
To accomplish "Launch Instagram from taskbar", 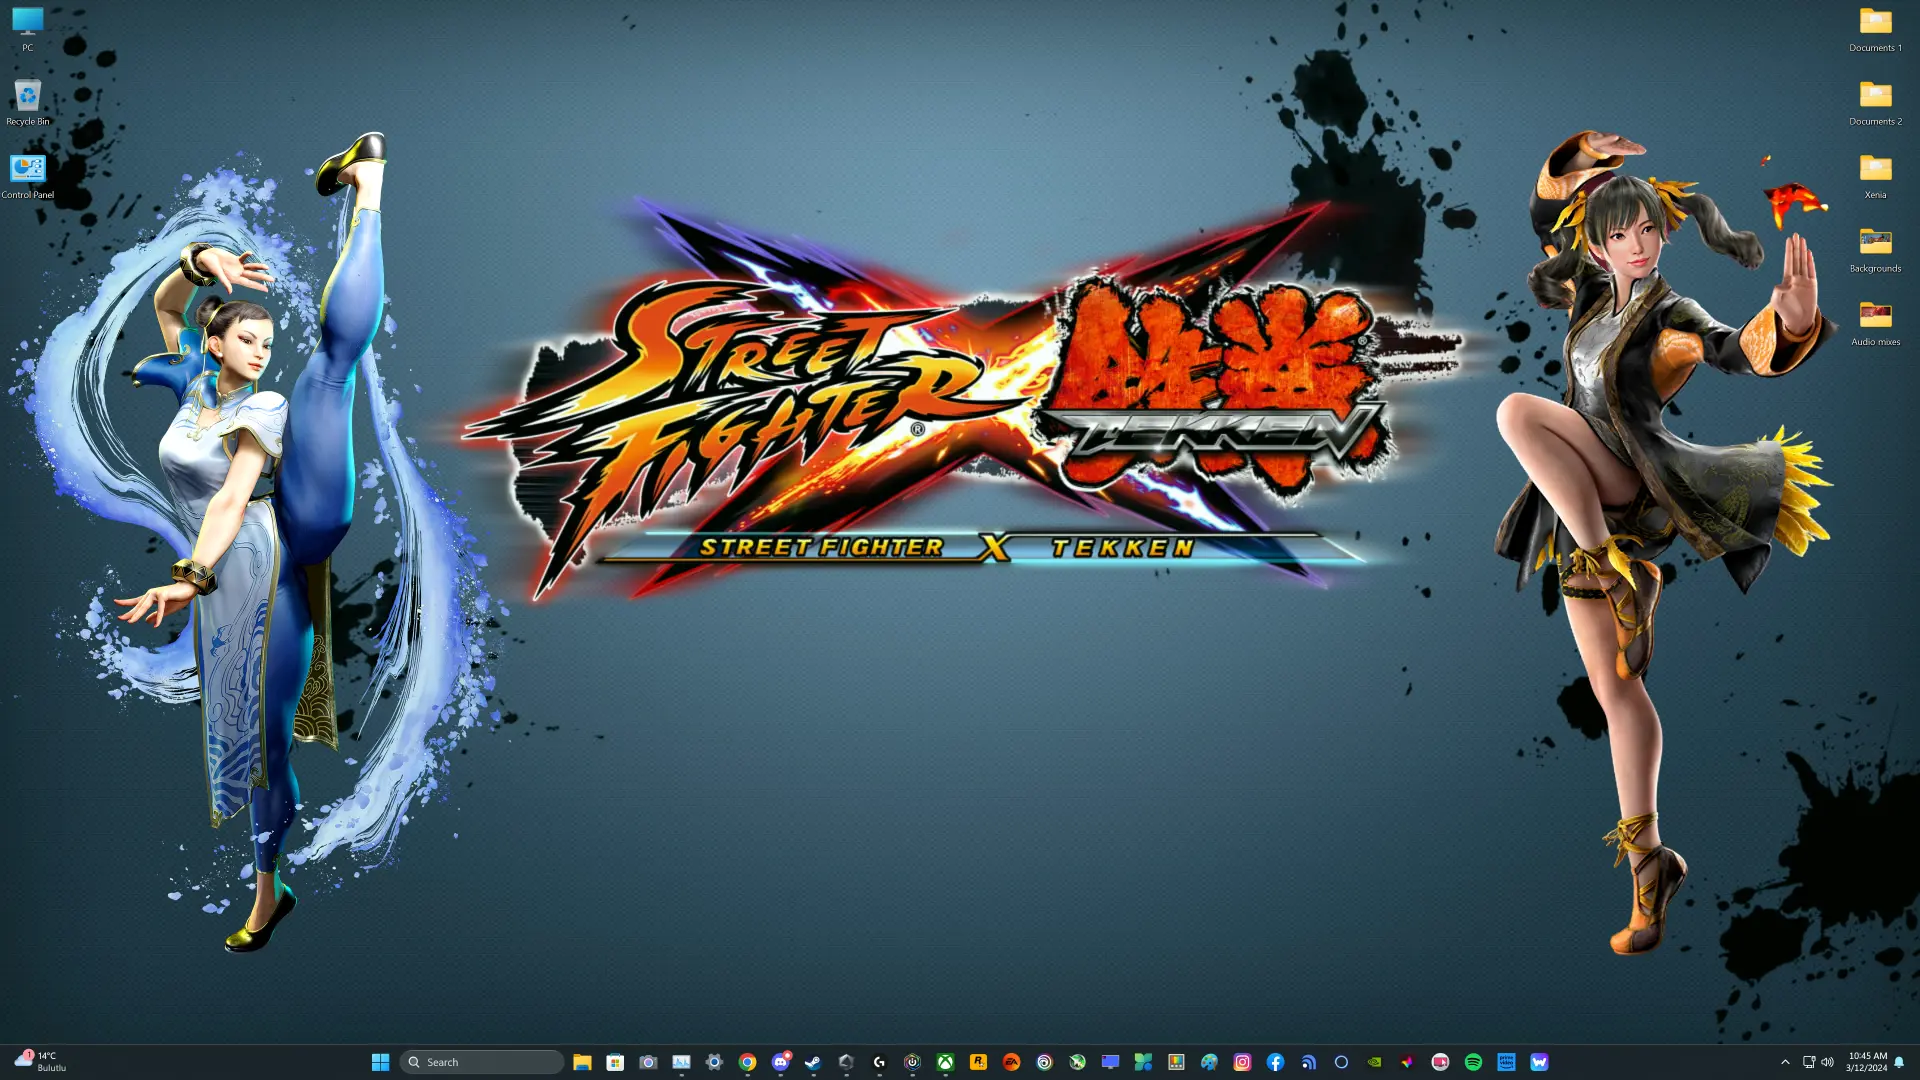I will pyautogui.click(x=1242, y=1062).
